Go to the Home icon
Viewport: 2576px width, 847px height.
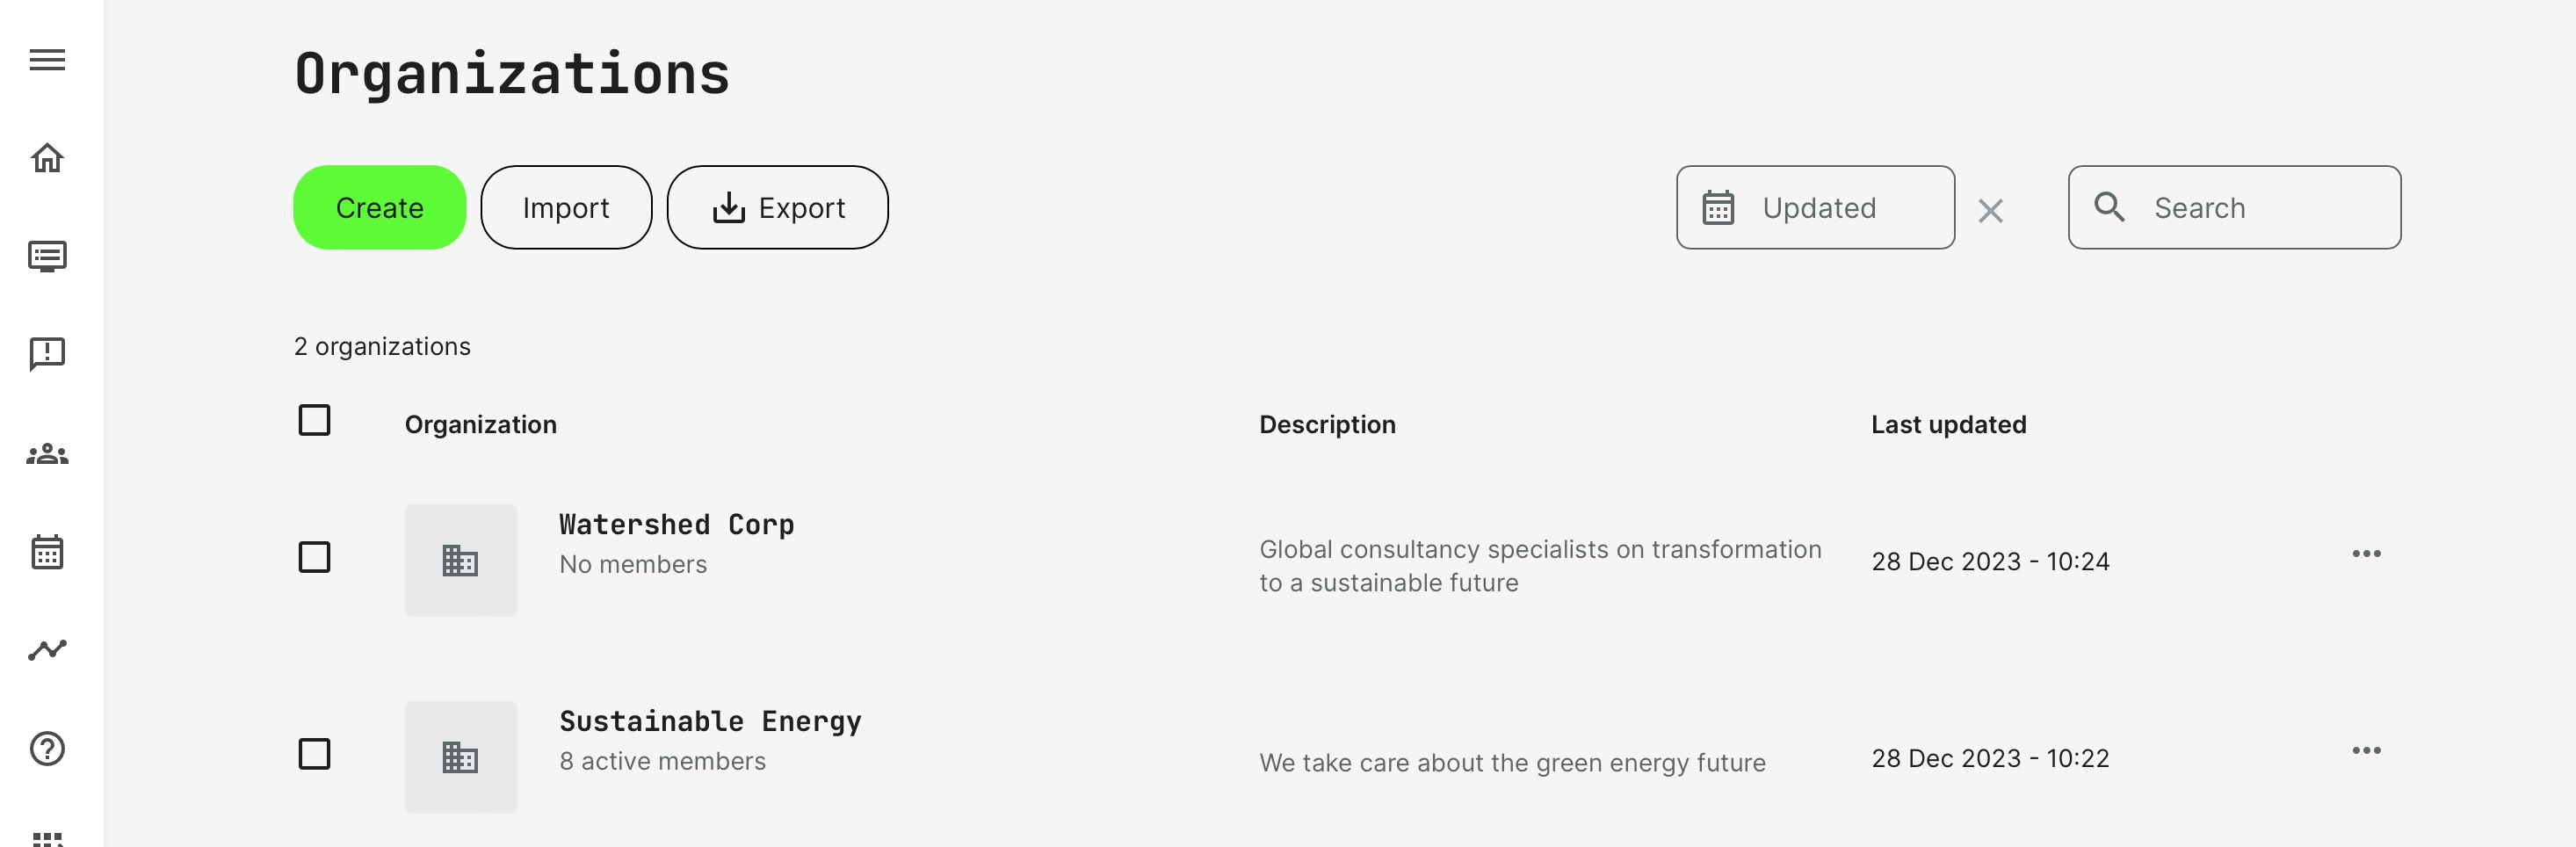click(47, 158)
